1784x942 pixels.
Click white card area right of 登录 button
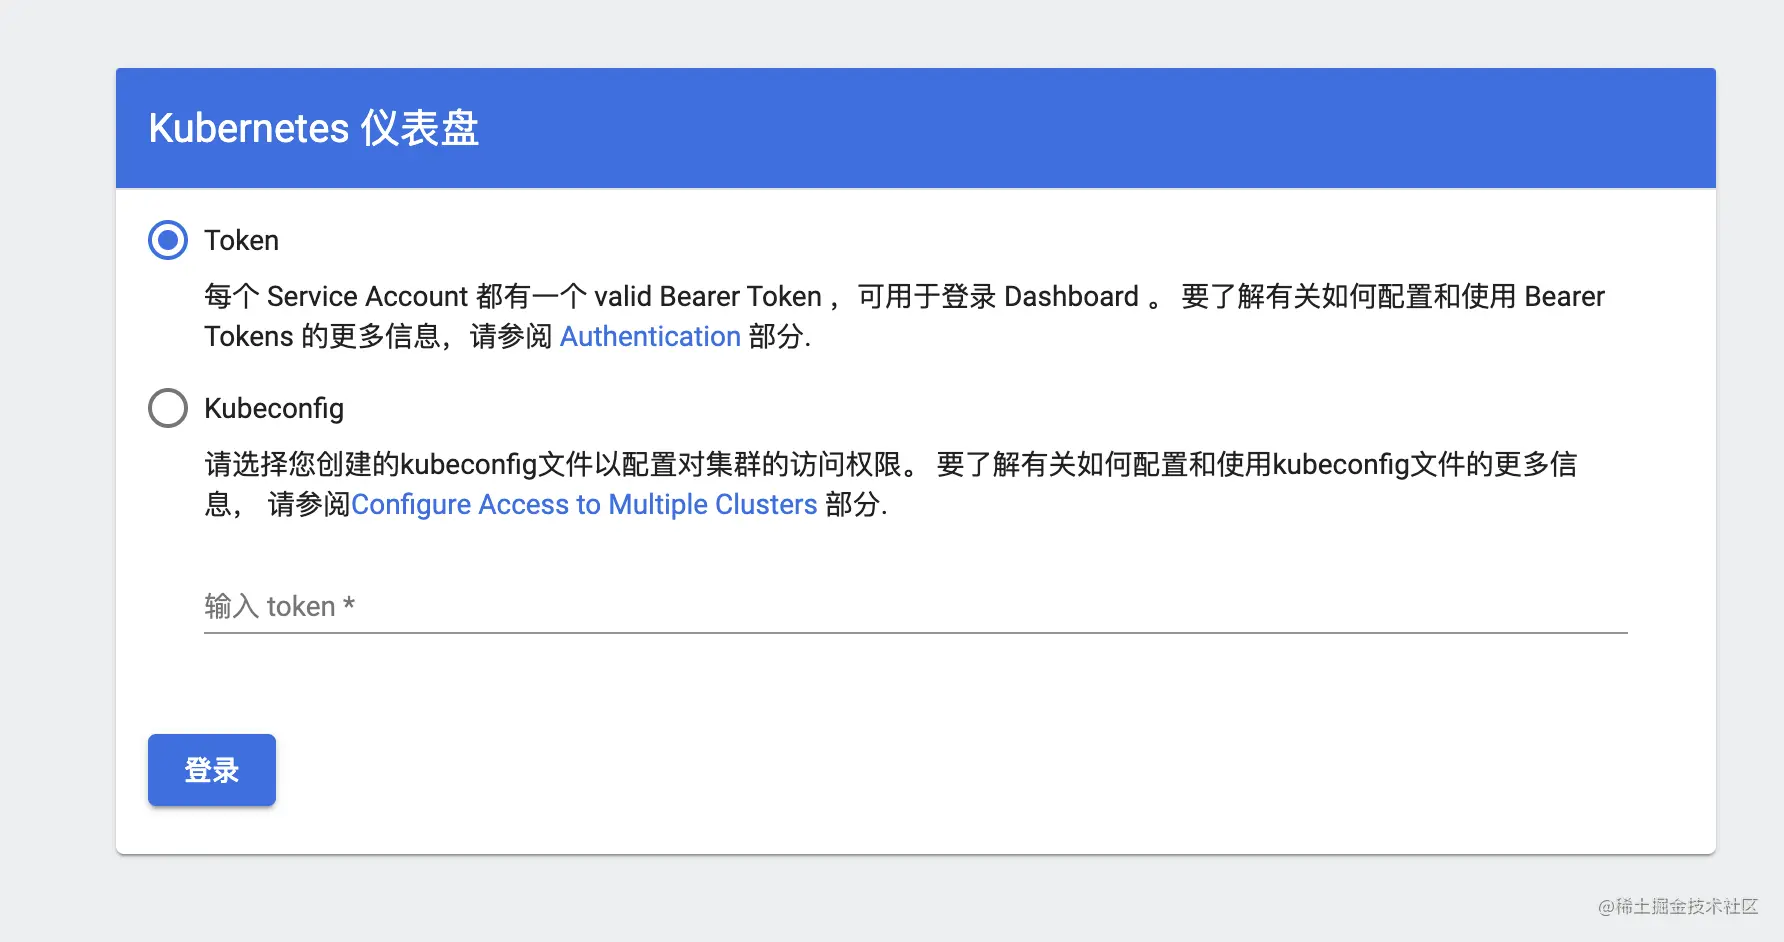pos(900,770)
